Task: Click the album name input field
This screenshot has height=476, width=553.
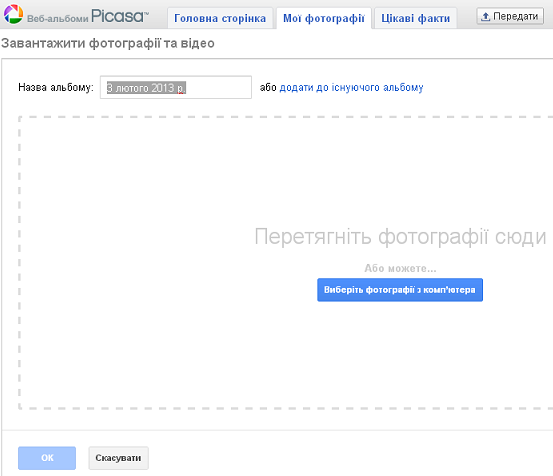Action: tap(176, 87)
